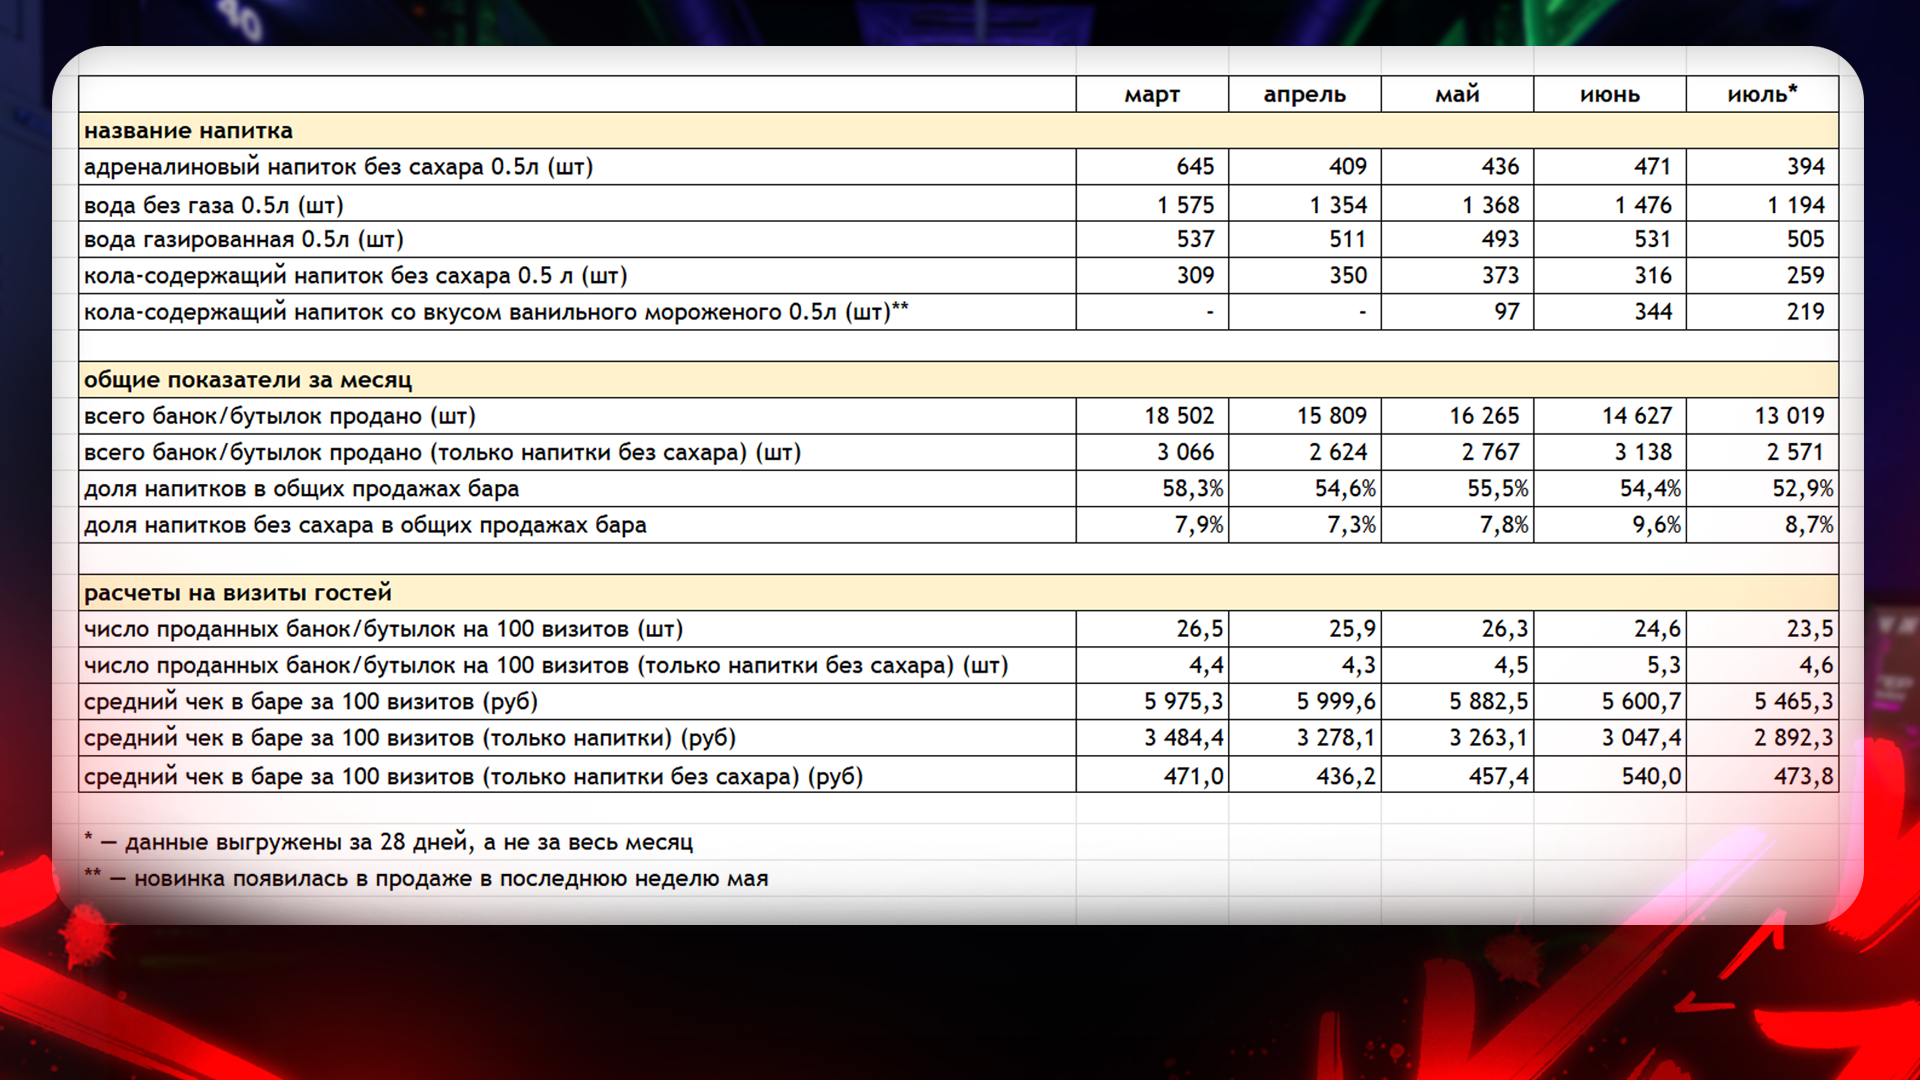Click the footnote about 28 days of data
The image size is (1920, 1080).
[x=389, y=842]
